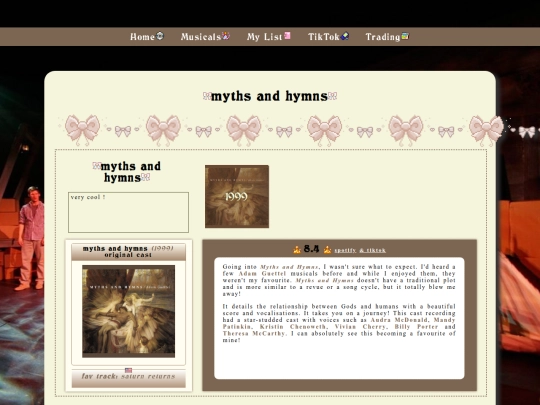
Task: Open the Home navigation link
Action: 142,37
